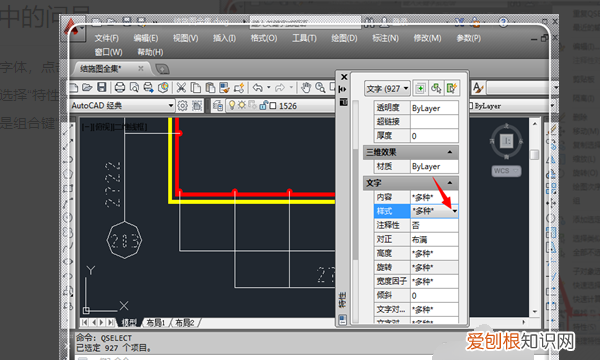Open the 帮助(H) menu

[x=150, y=52]
